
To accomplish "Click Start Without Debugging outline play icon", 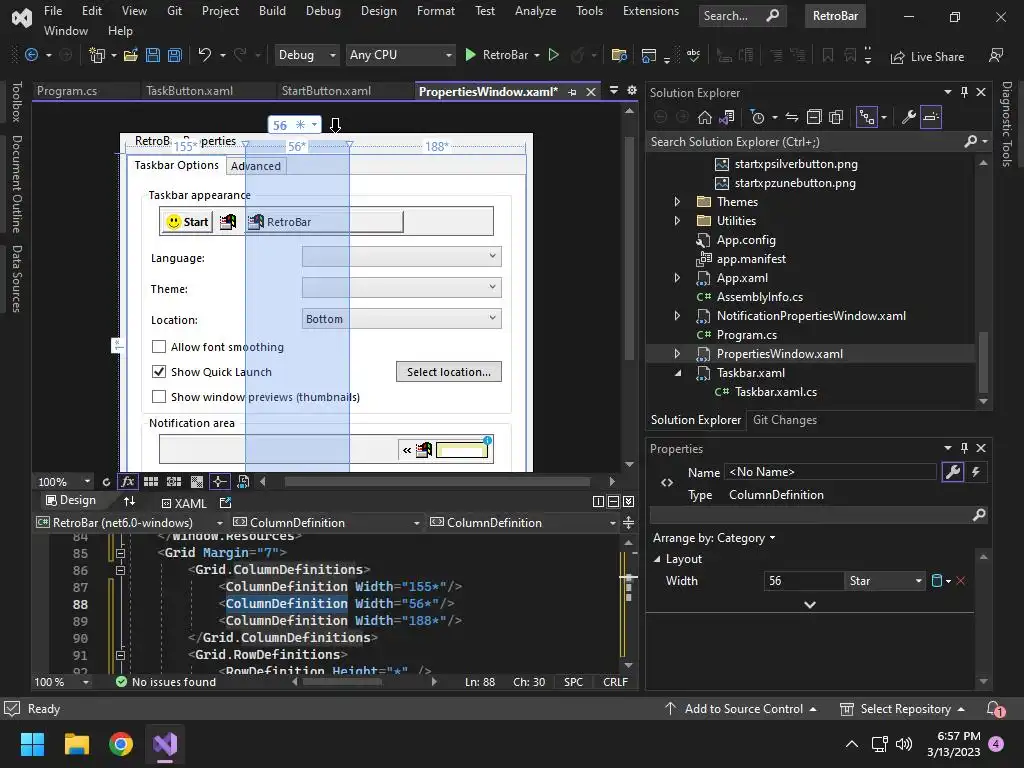I will [x=554, y=55].
